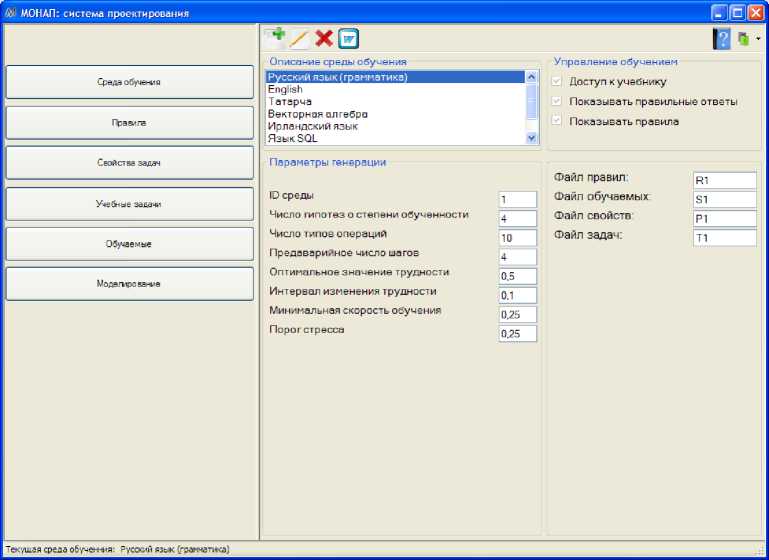Click the list scrollbar down arrow

point(532,138)
